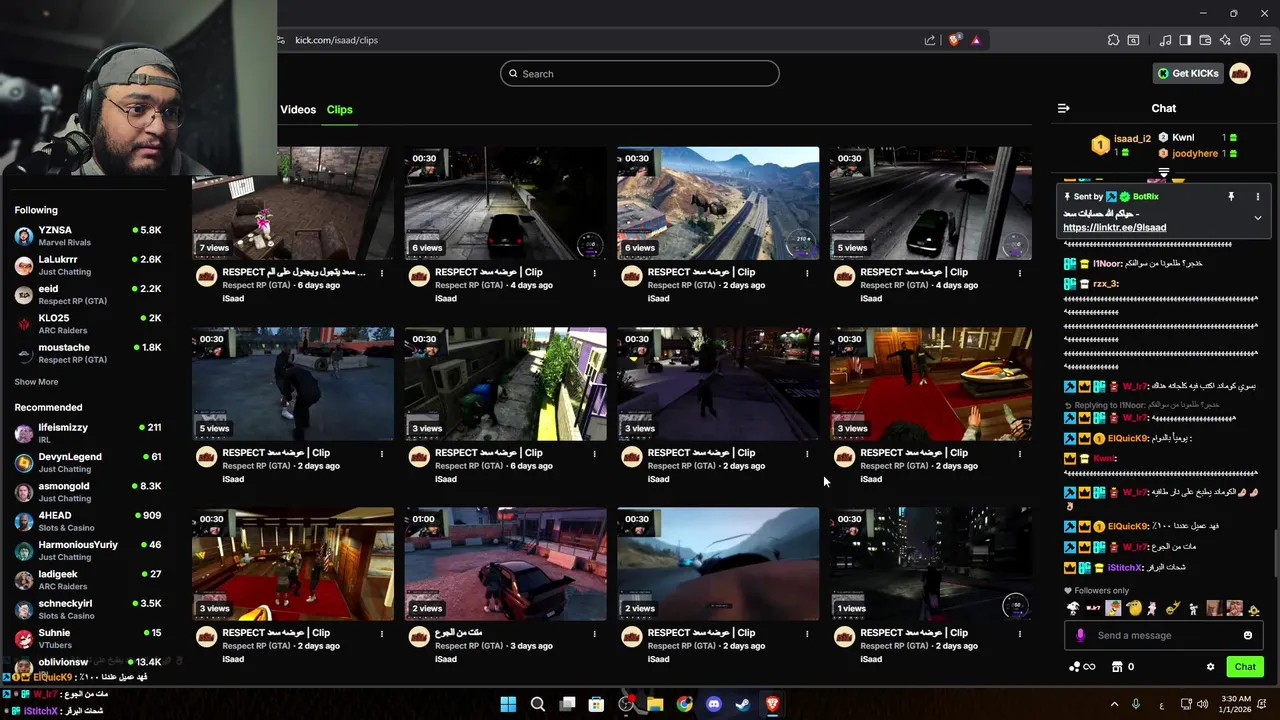This screenshot has width=1280, height=720.
Task: Click the browser address bar URL
Action: coord(336,40)
